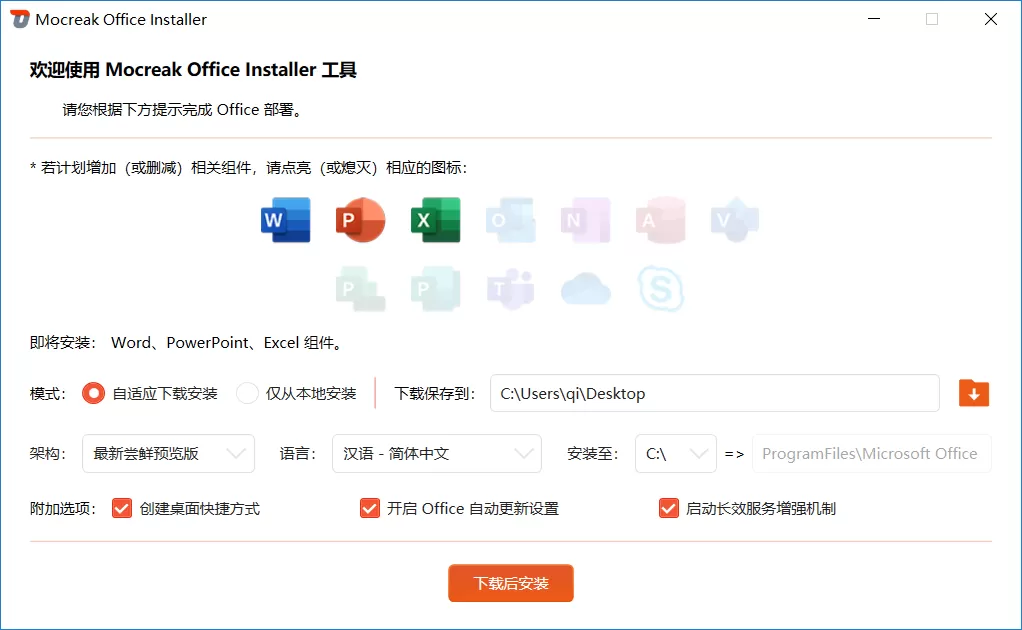1022x630 pixels.
Task: Select the 仅从本地安装 mode
Action: click(246, 393)
